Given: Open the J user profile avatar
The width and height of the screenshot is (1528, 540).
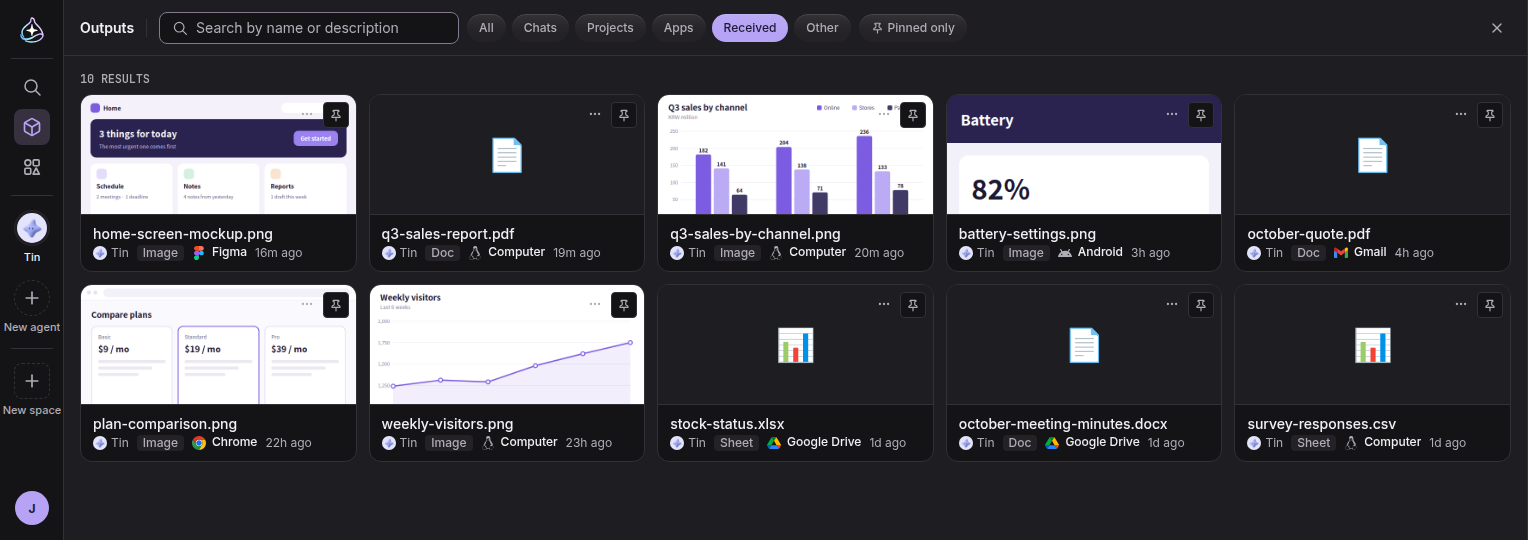Looking at the screenshot, I should [32, 508].
